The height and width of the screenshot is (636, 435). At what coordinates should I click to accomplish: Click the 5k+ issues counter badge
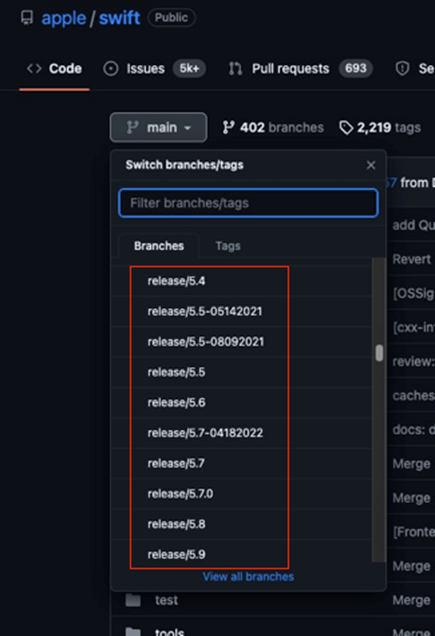pos(189,68)
